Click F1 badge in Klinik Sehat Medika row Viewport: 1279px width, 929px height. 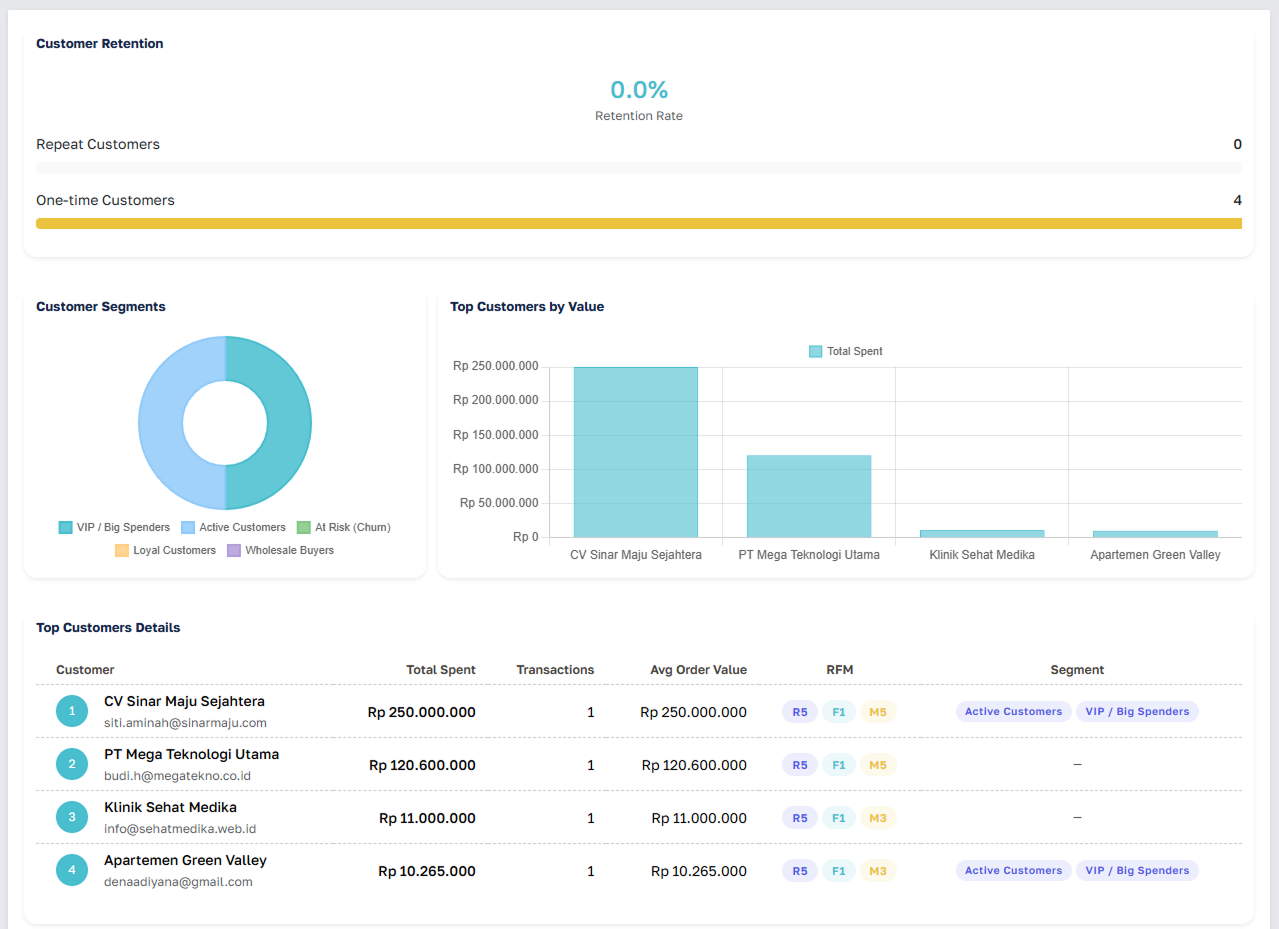tap(839, 818)
